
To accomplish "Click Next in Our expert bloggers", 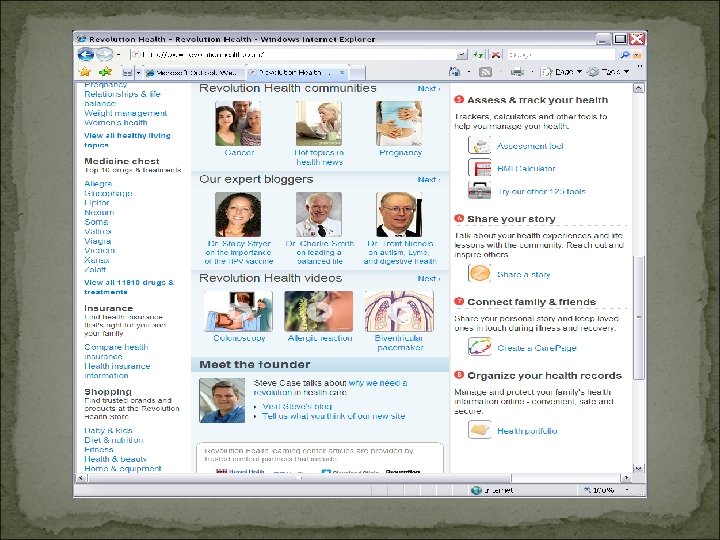I will pyautogui.click(x=429, y=179).
